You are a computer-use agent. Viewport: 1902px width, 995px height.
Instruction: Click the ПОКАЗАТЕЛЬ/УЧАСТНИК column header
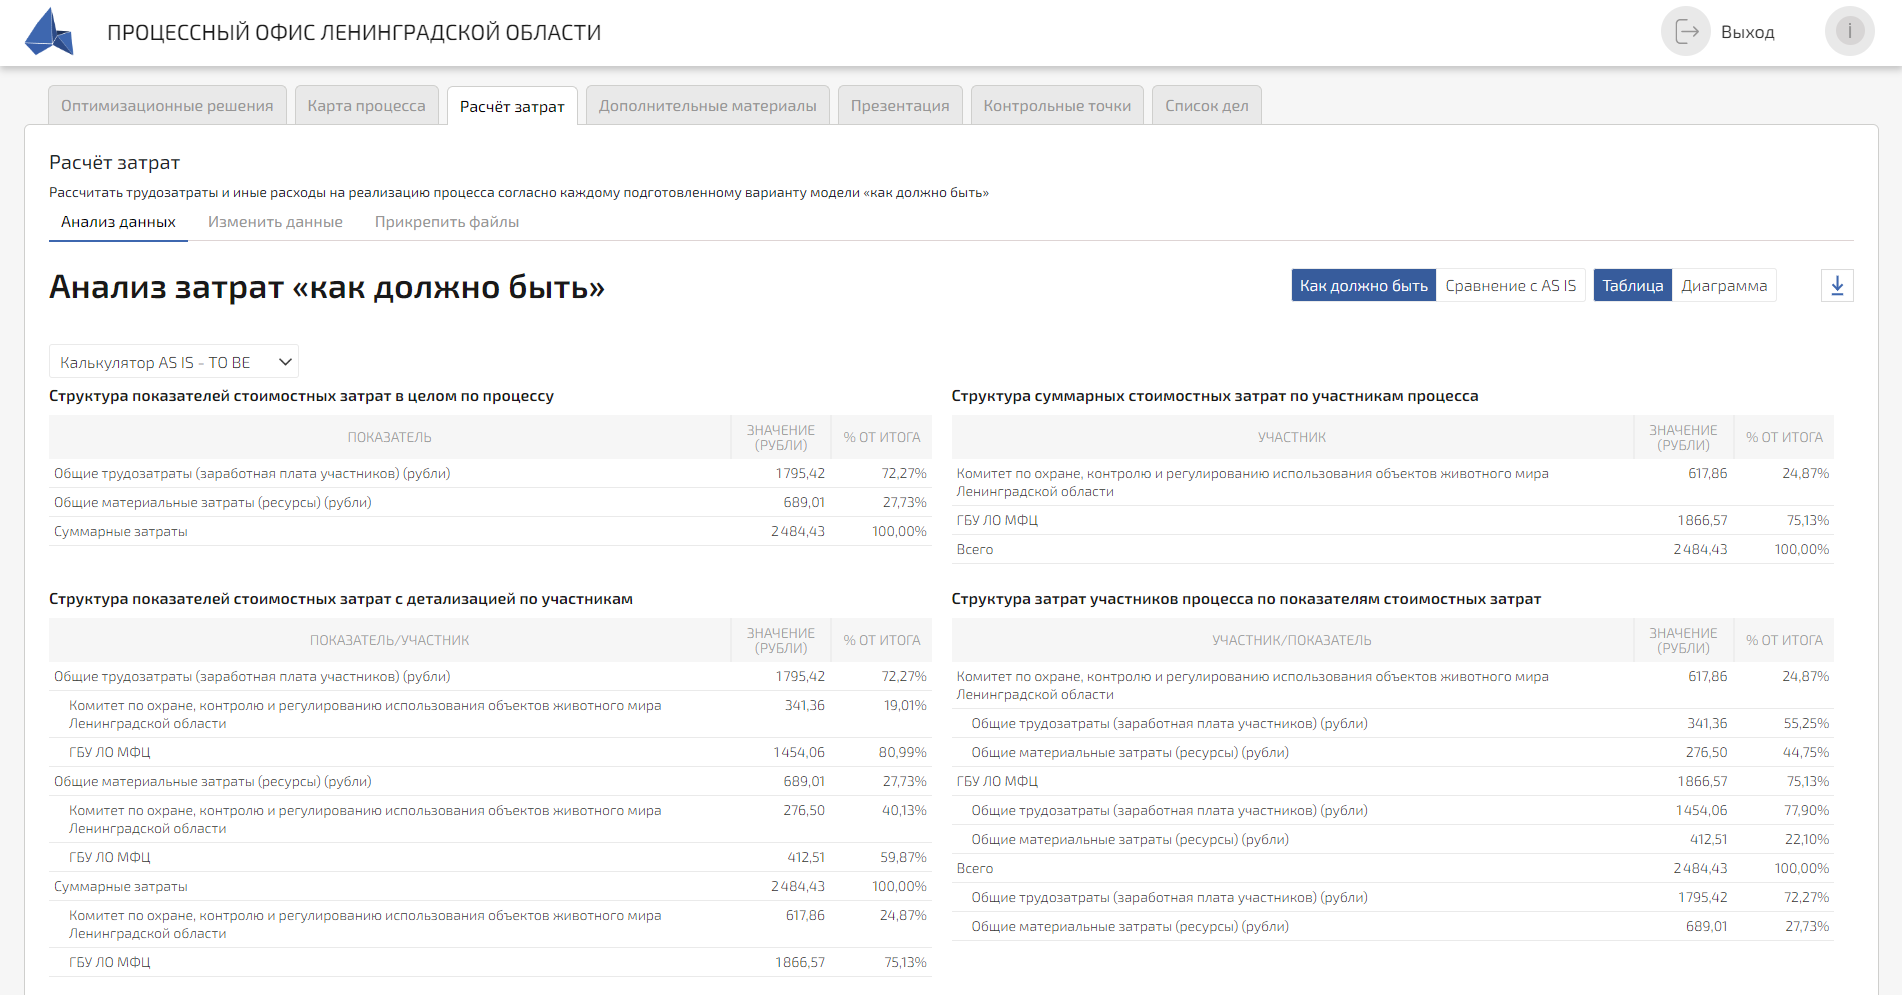click(389, 641)
